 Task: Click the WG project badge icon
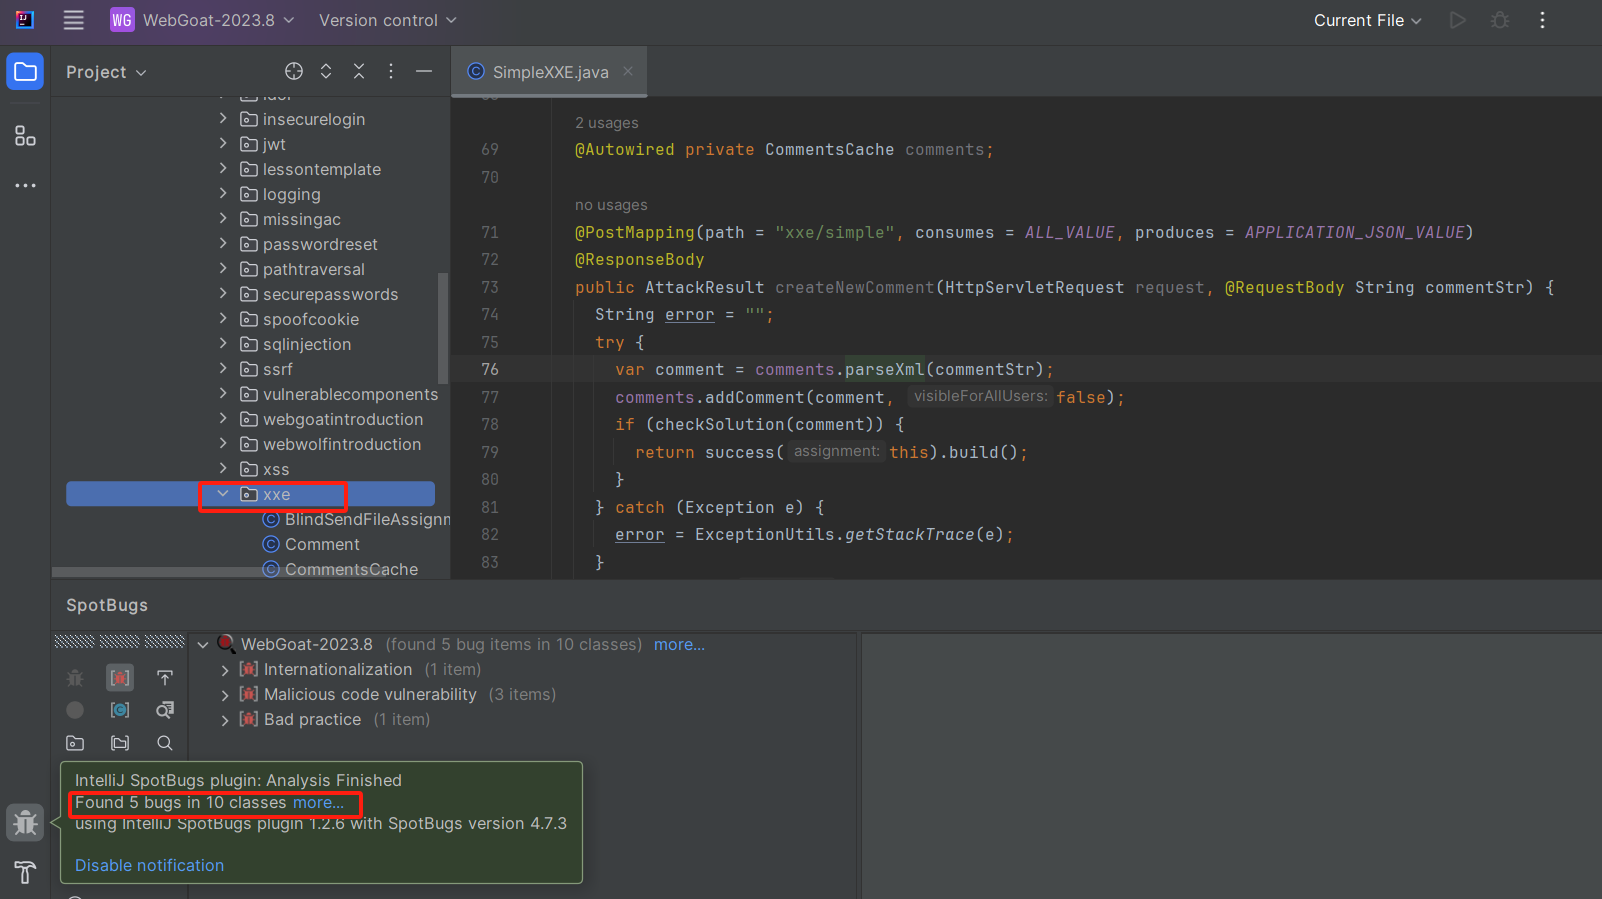122,20
